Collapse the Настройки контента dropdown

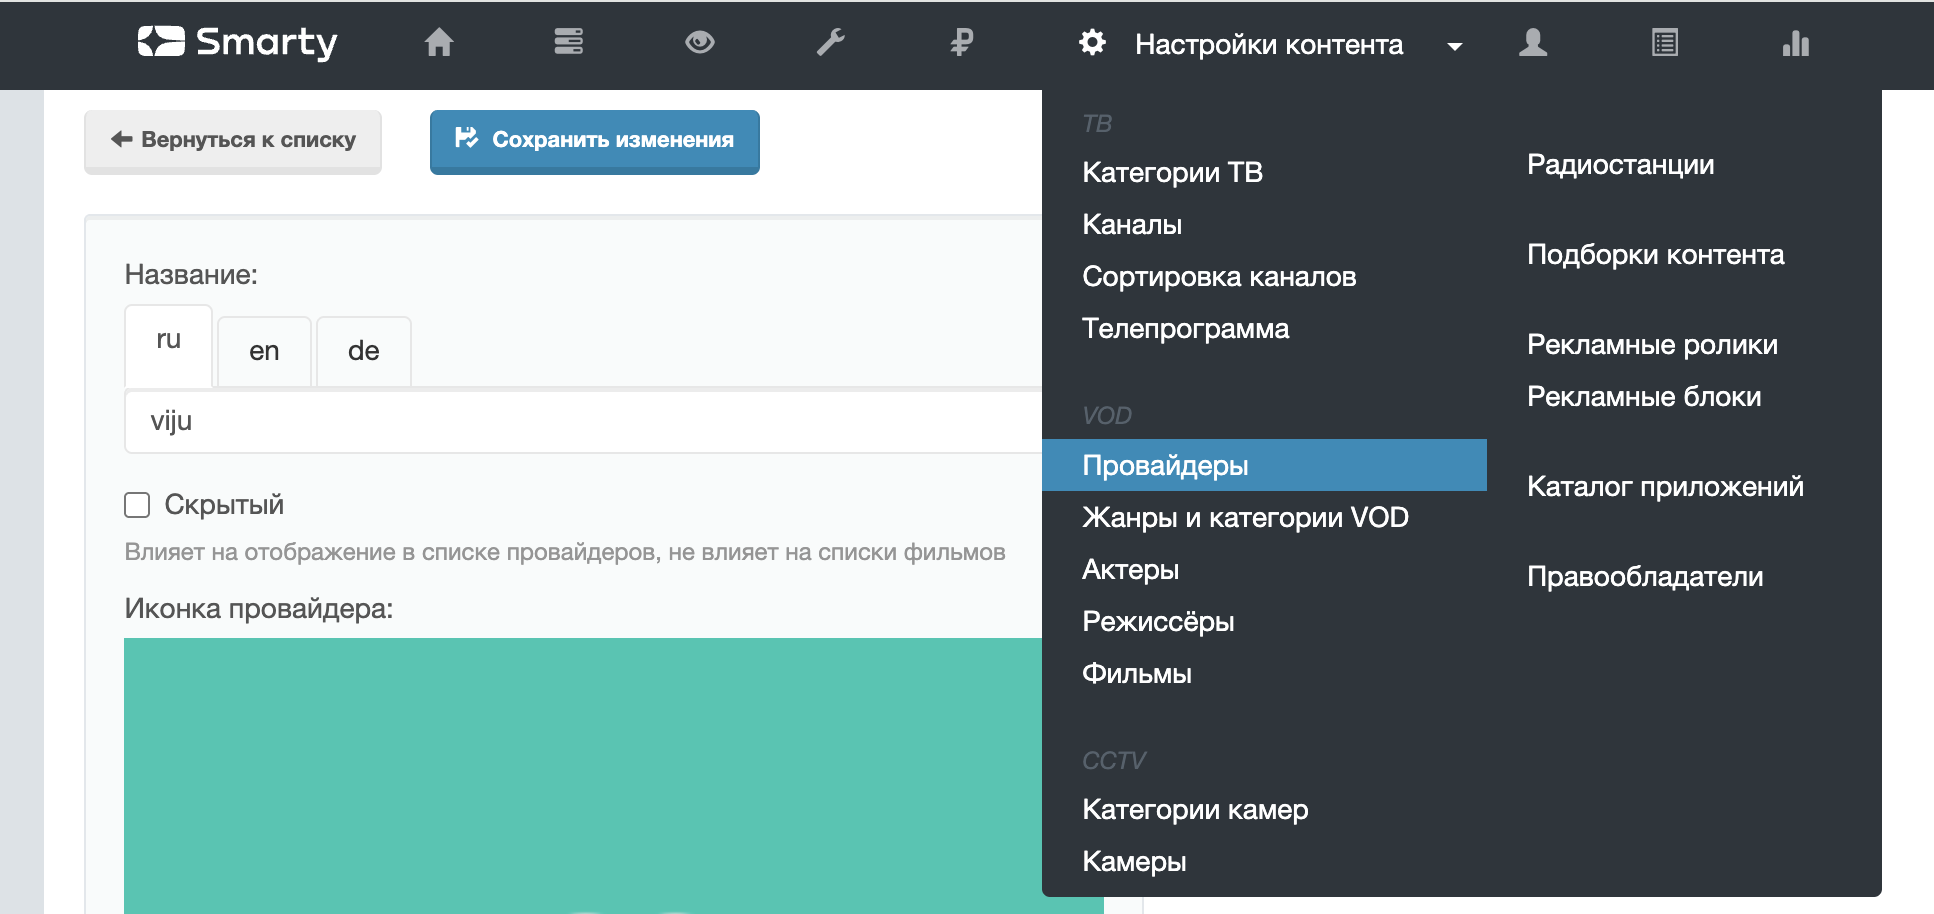pyautogui.click(x=1268, y=45)
